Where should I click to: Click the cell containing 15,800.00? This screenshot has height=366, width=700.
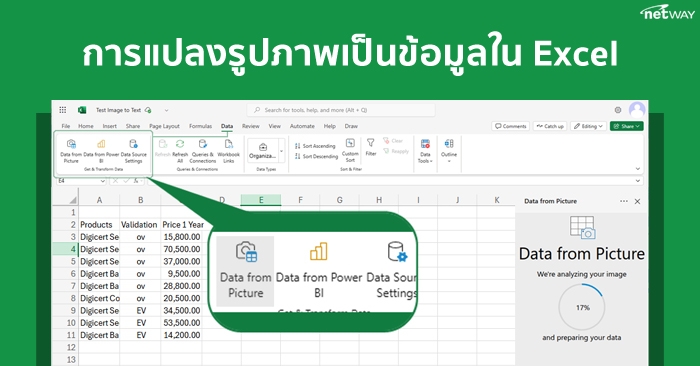tap(181, 237)
